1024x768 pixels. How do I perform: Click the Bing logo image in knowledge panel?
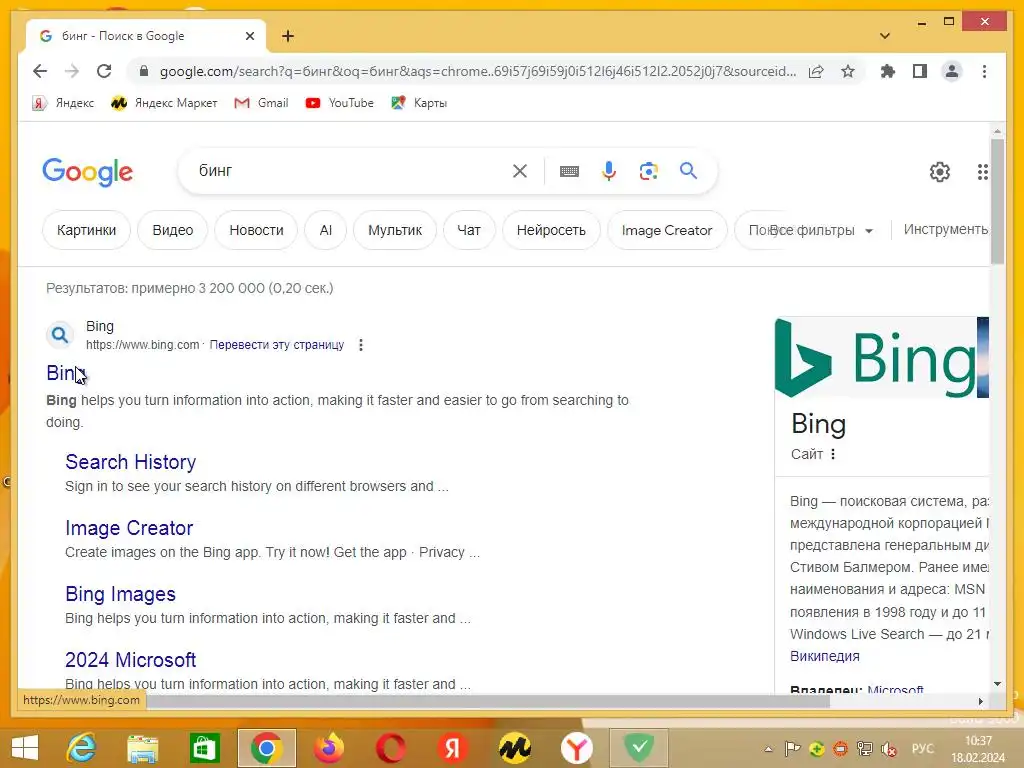pos(875,358)
